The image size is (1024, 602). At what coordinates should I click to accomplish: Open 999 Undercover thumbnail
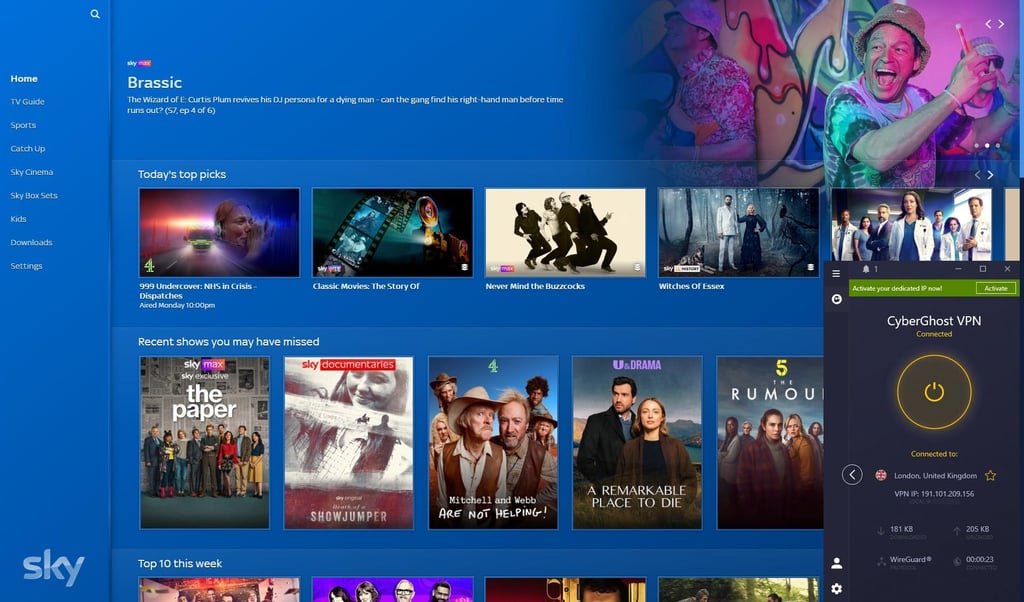(x=219, y=232)
